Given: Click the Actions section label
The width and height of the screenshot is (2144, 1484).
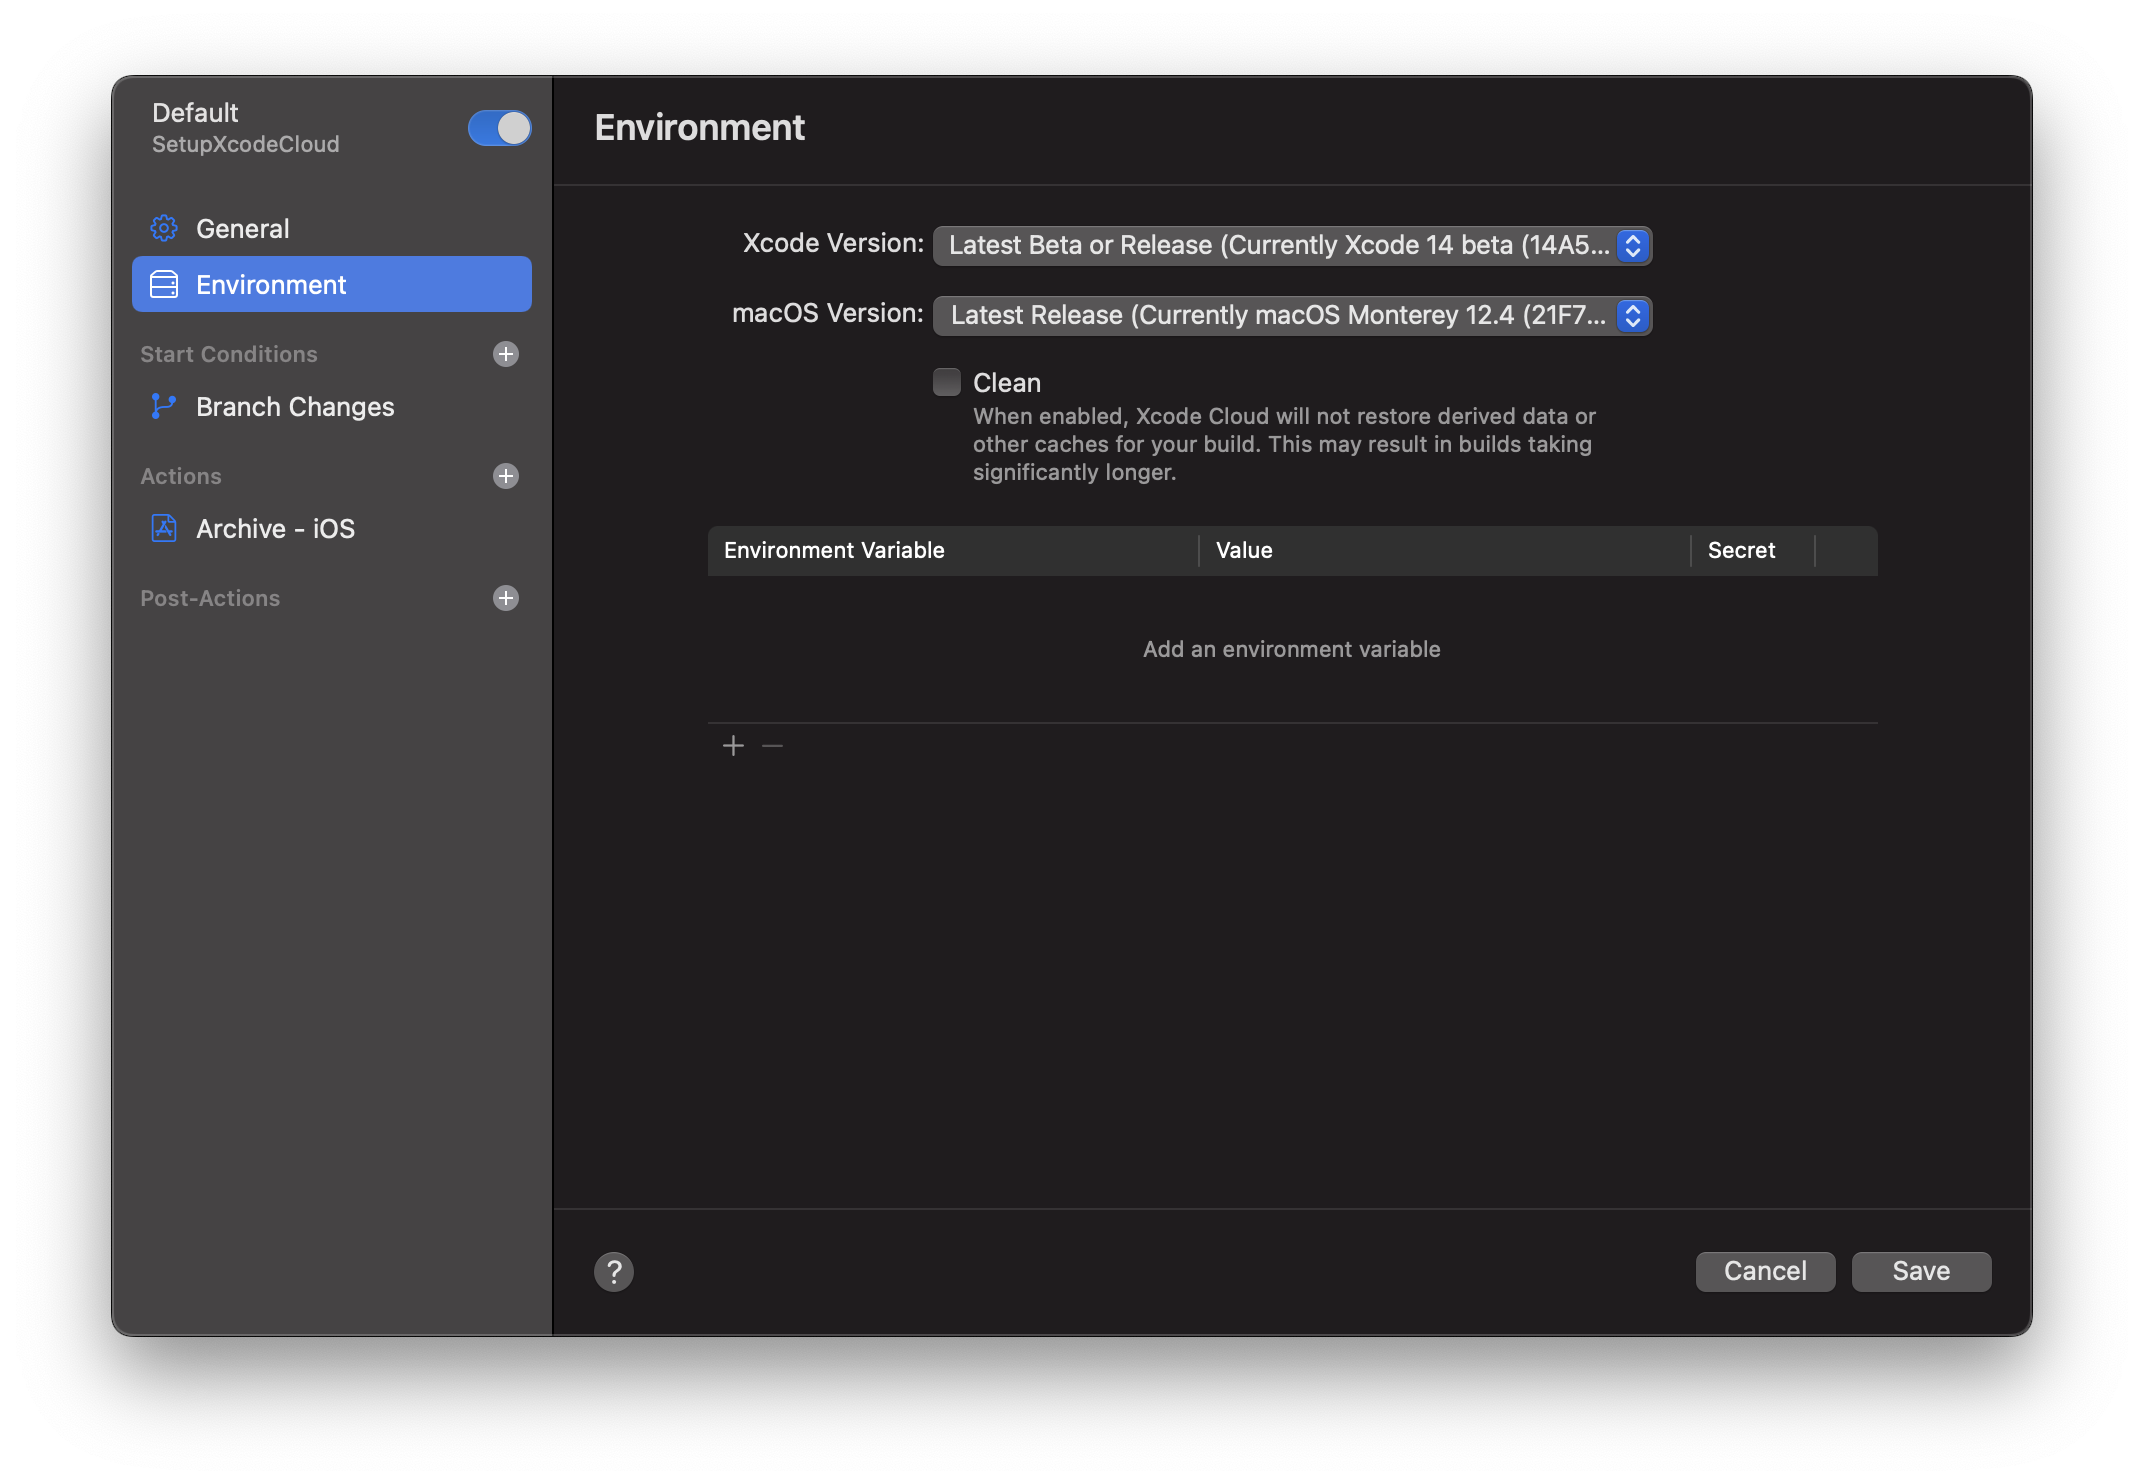Looking at the screenshot, I should click(181, 476).
